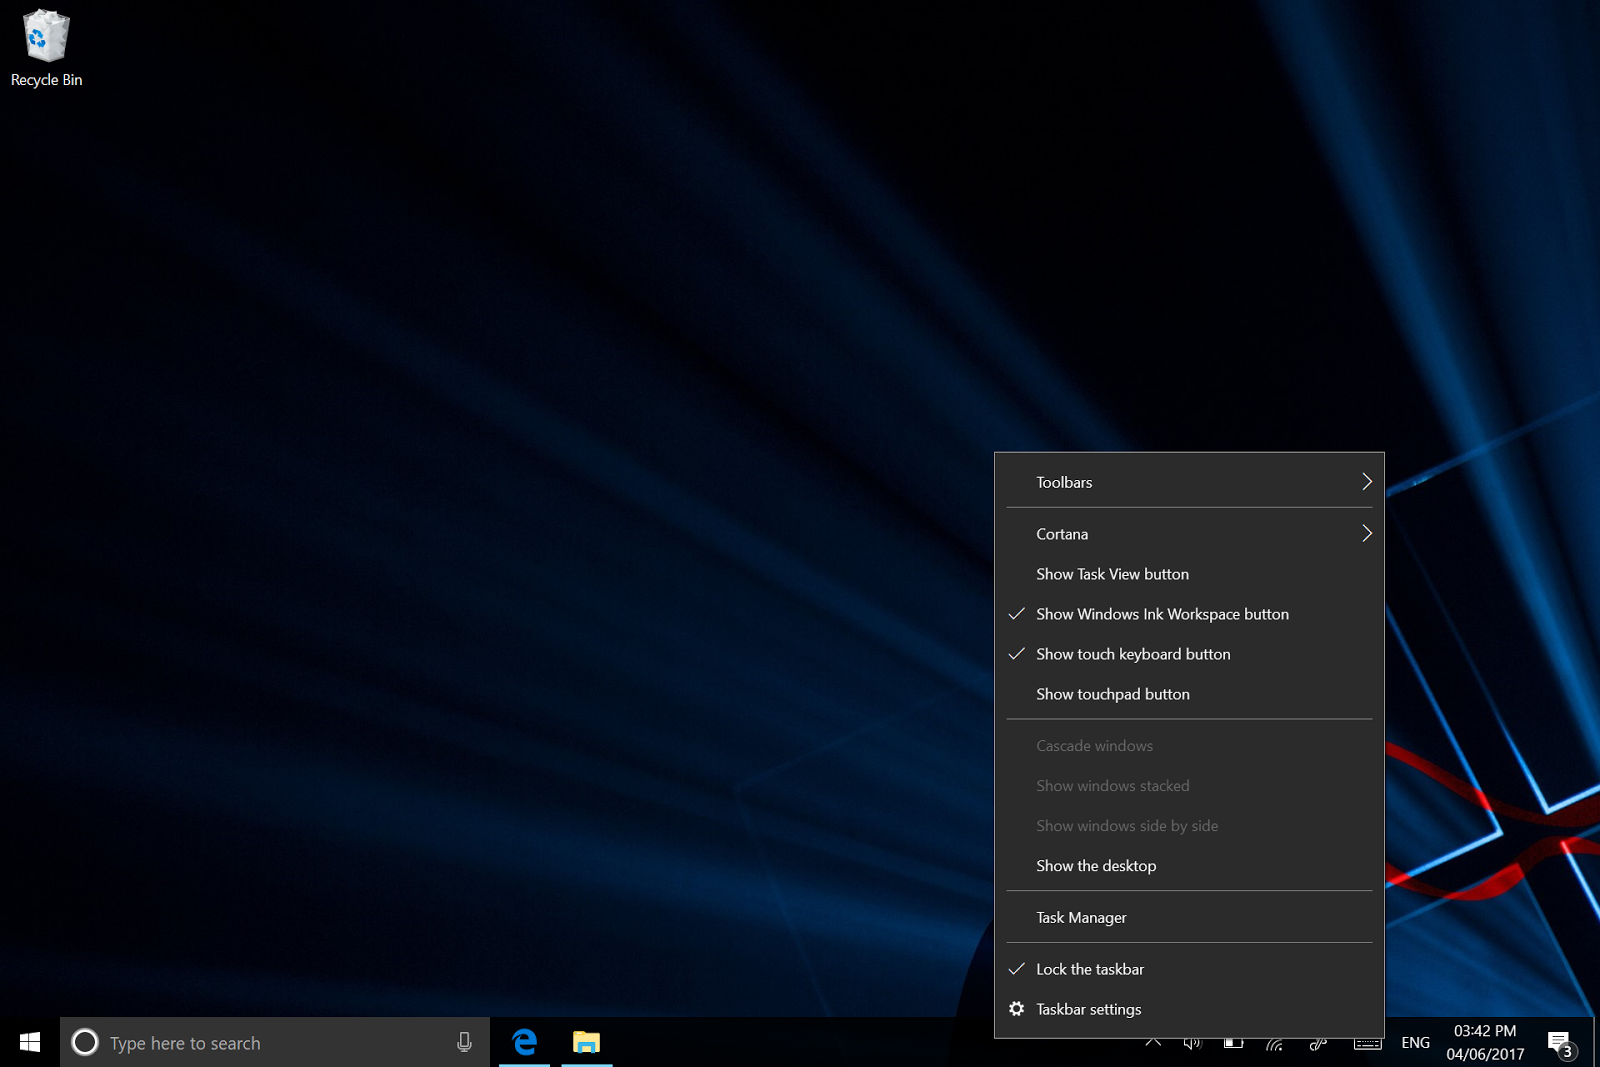Toggle Lock the taskbar
The image size is (1600, 1067).
click(x=1090, y=969)
